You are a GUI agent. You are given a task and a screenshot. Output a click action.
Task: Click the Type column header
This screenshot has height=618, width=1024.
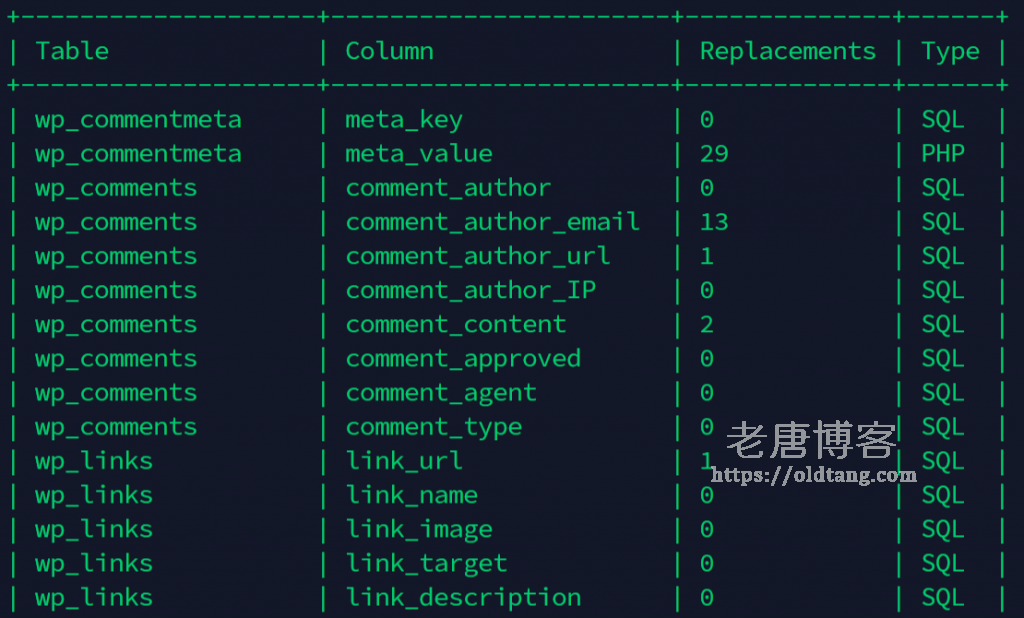pyautogui.click(x=950, y=52)
